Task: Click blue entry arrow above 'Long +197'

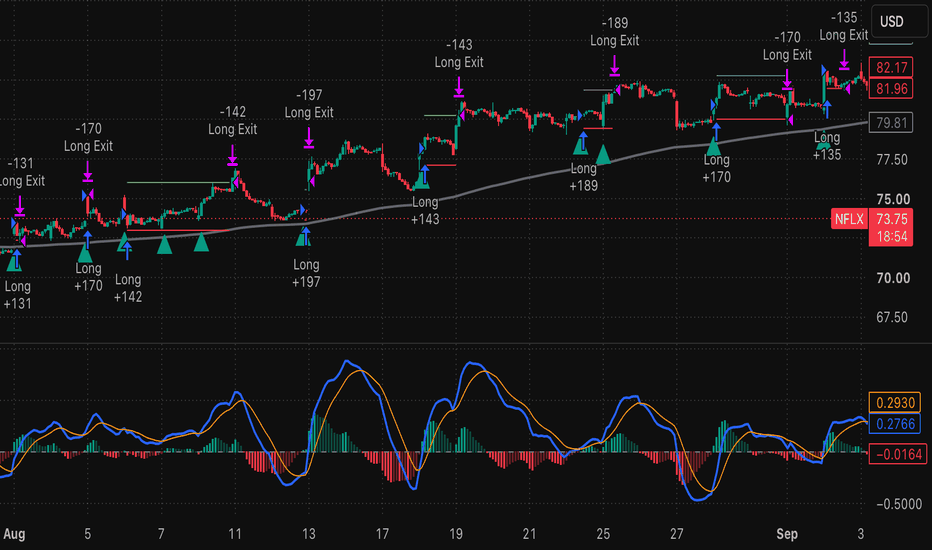Action: pos(306,236)
